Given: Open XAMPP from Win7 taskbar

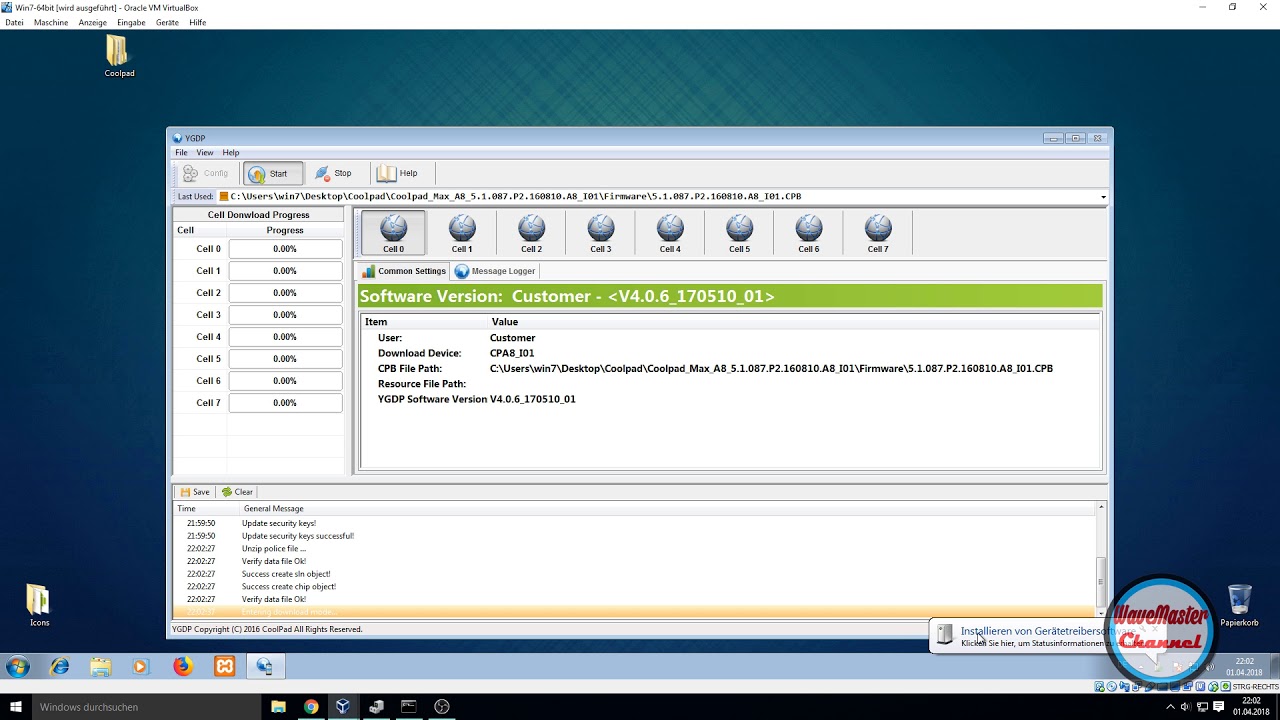Looking at the screenshot, I should coord(223,666).
